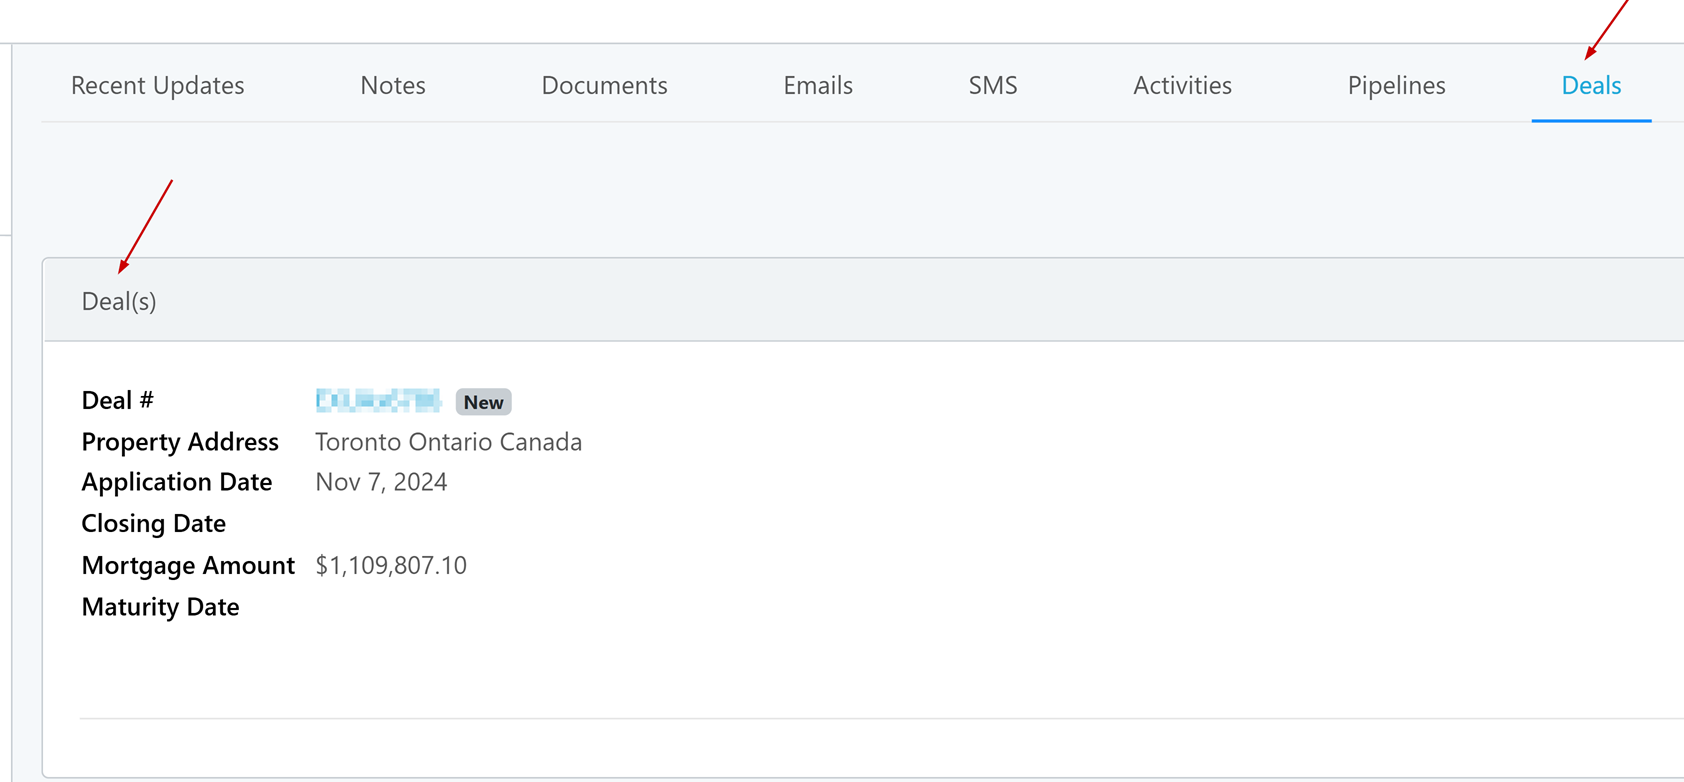This screenshot has height=782, width=1684.
Task: Click the Deal # label
Action: 118,400
